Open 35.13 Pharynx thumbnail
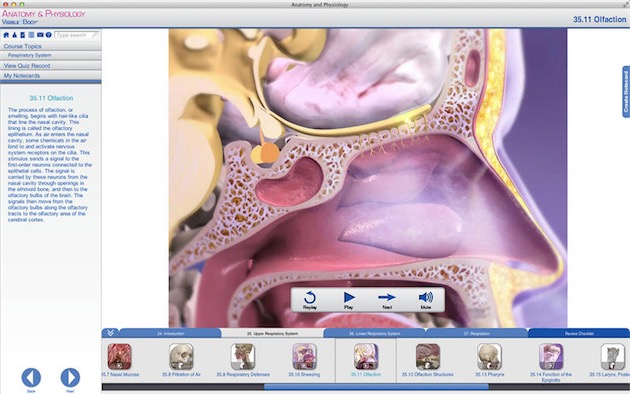 [x=489, y=357]
